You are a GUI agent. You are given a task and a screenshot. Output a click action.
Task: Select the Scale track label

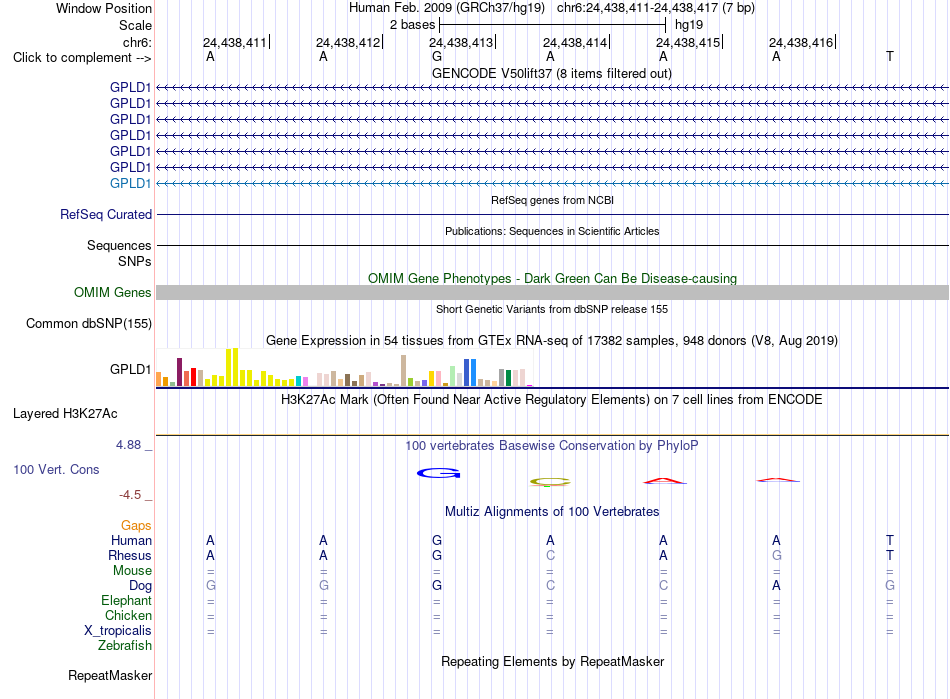tap(135, 25)
